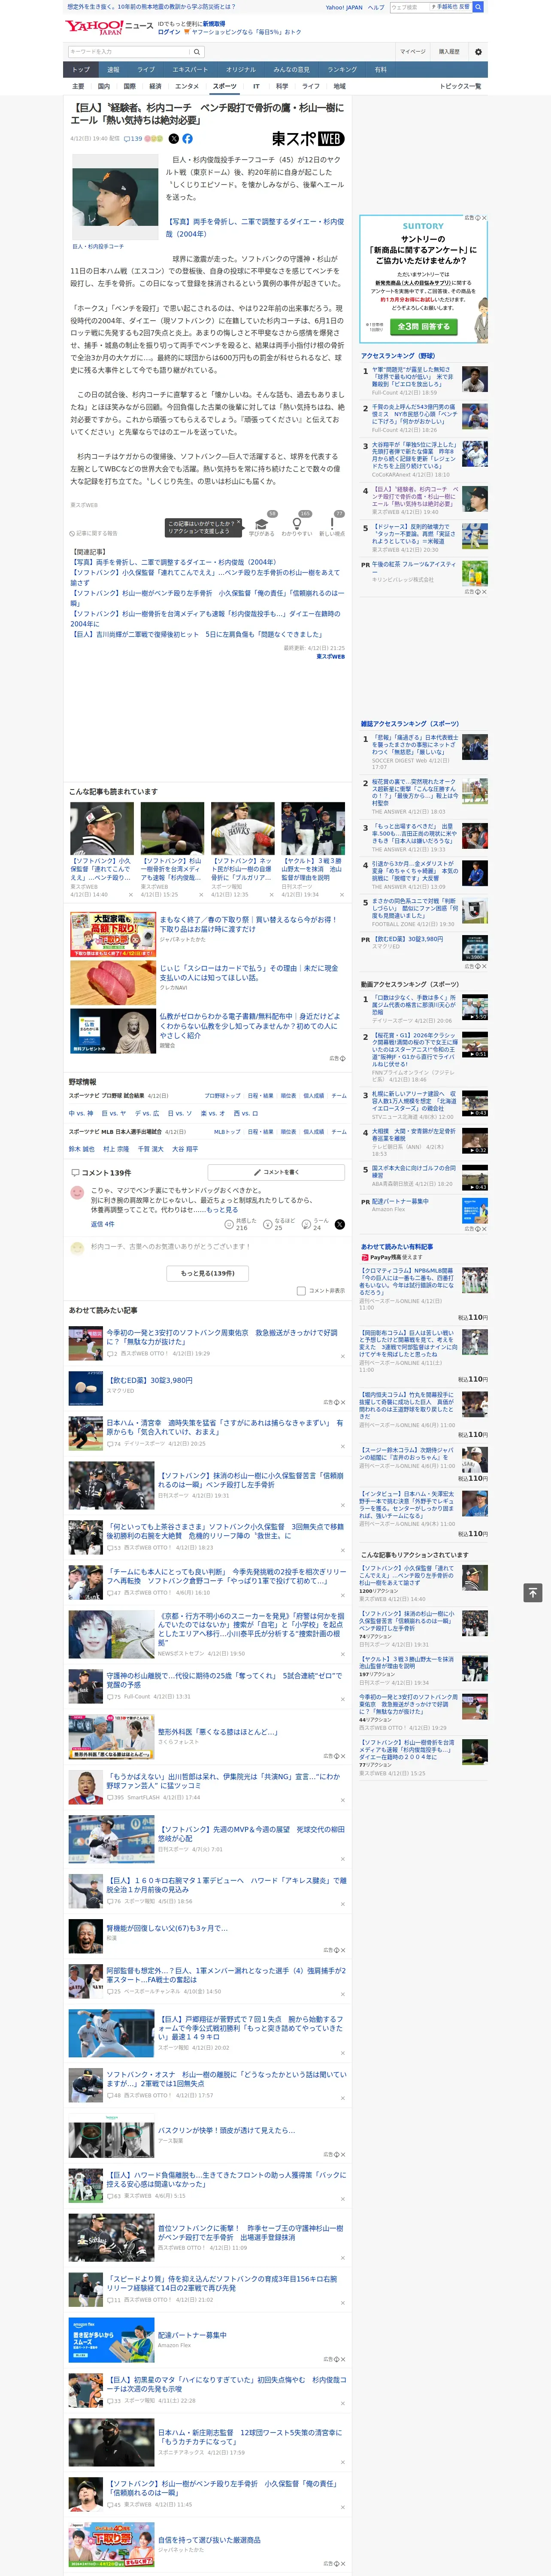This screenshot has width=551, height=2576.
Task: Click the 全3問 回答する green ad button
Action: point(423,327)
